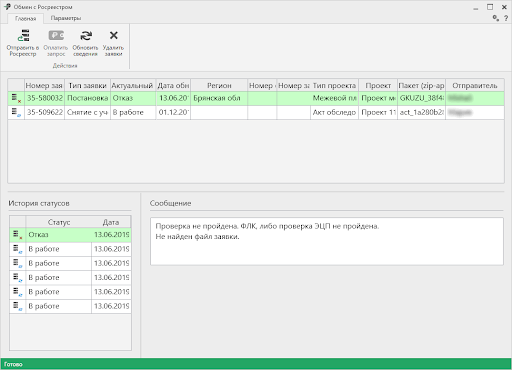This screenshot has width=512, height=370.
Task: Click inside the Сообщение message text box
Action: point(327,242)
